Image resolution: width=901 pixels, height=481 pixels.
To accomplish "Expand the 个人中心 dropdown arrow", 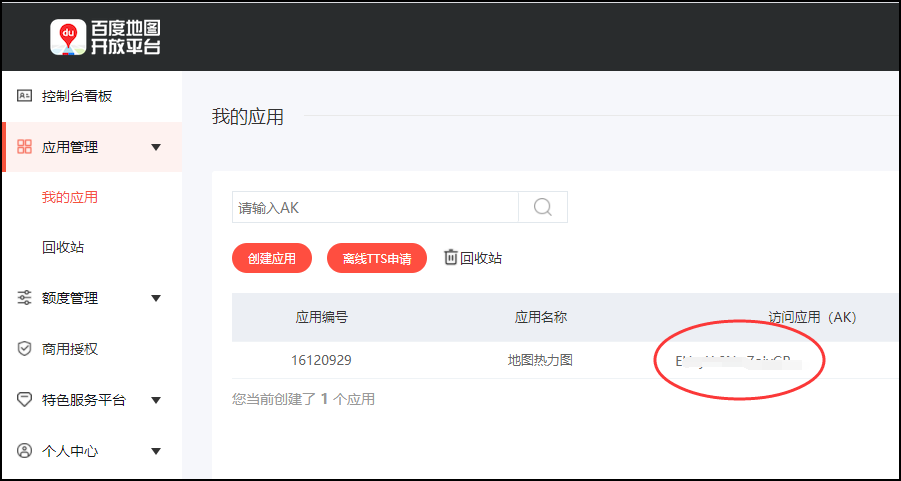I will [x=155, y=451].
